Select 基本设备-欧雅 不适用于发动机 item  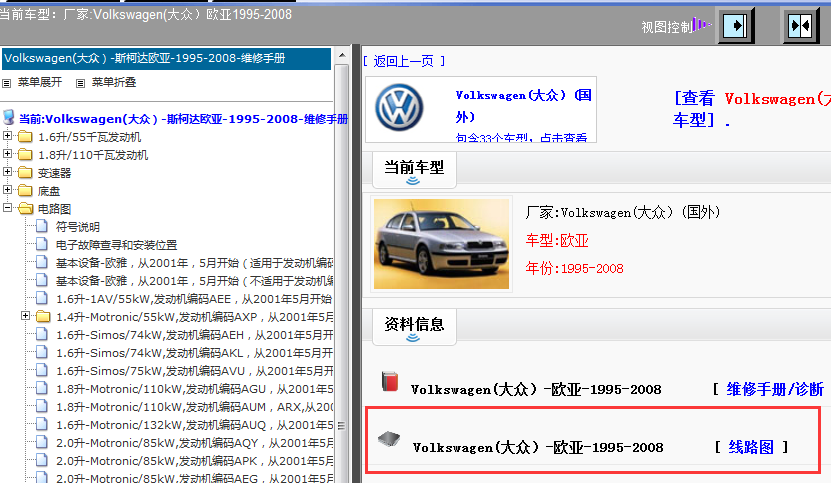click(195, 281)
